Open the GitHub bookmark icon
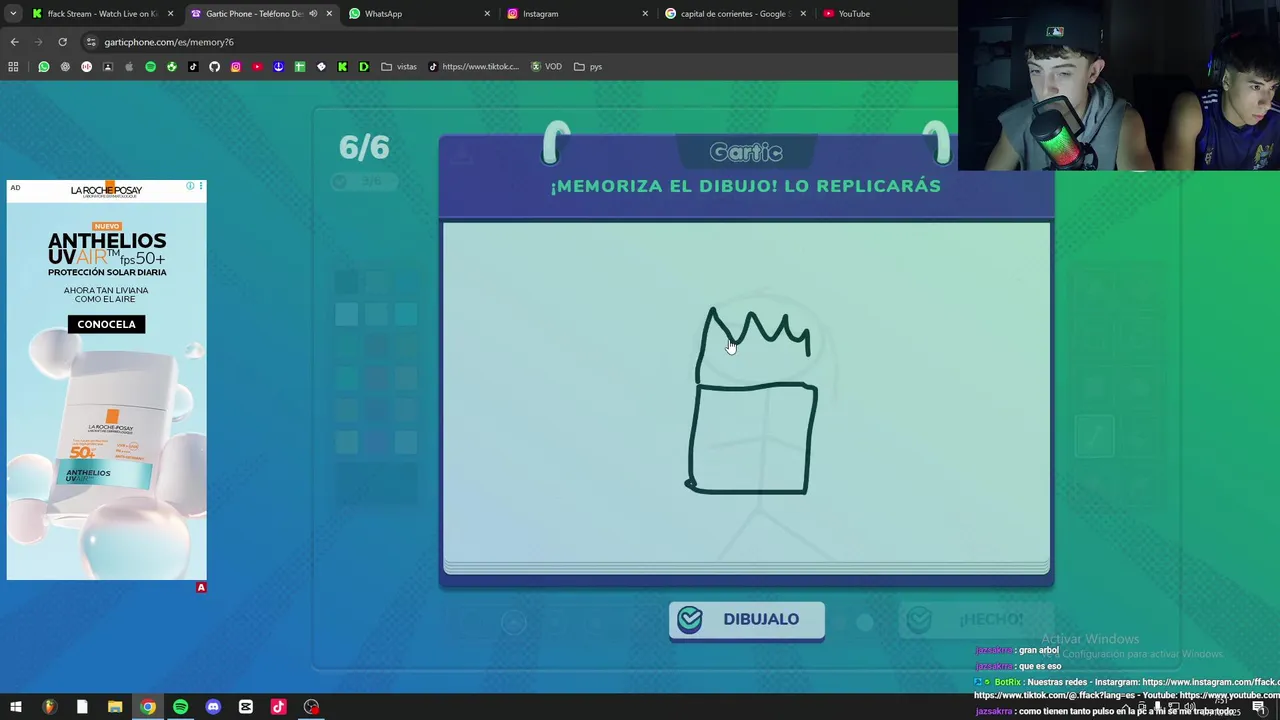 pyautogui.click(x=214, y=67)
